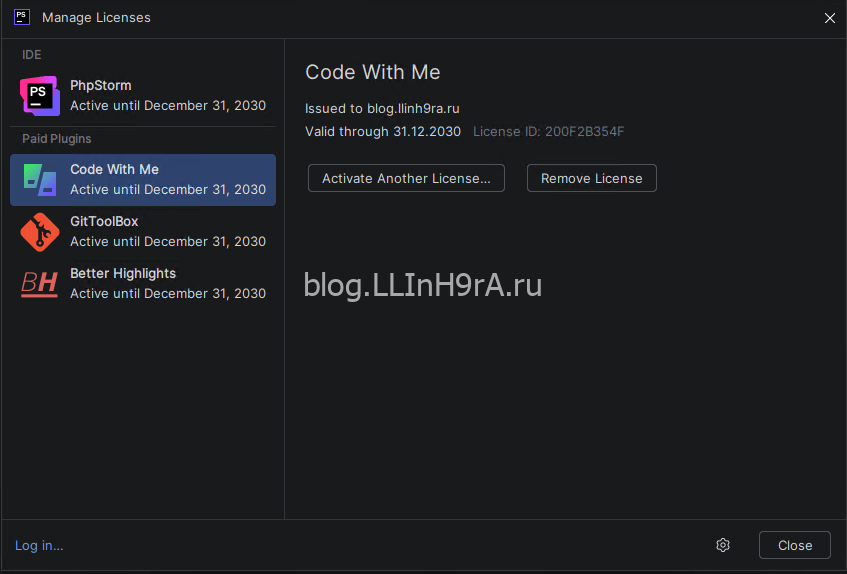Click the GitToolBox plugin icon
Viewport: 847px width, 574px height.
pyautogui.click(x=40, y=232)
